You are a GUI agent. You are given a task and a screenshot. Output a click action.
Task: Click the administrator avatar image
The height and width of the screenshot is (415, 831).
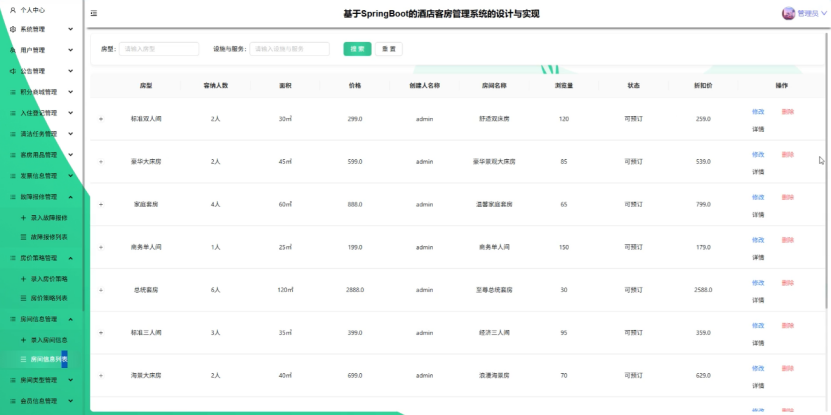click(788, 14)
